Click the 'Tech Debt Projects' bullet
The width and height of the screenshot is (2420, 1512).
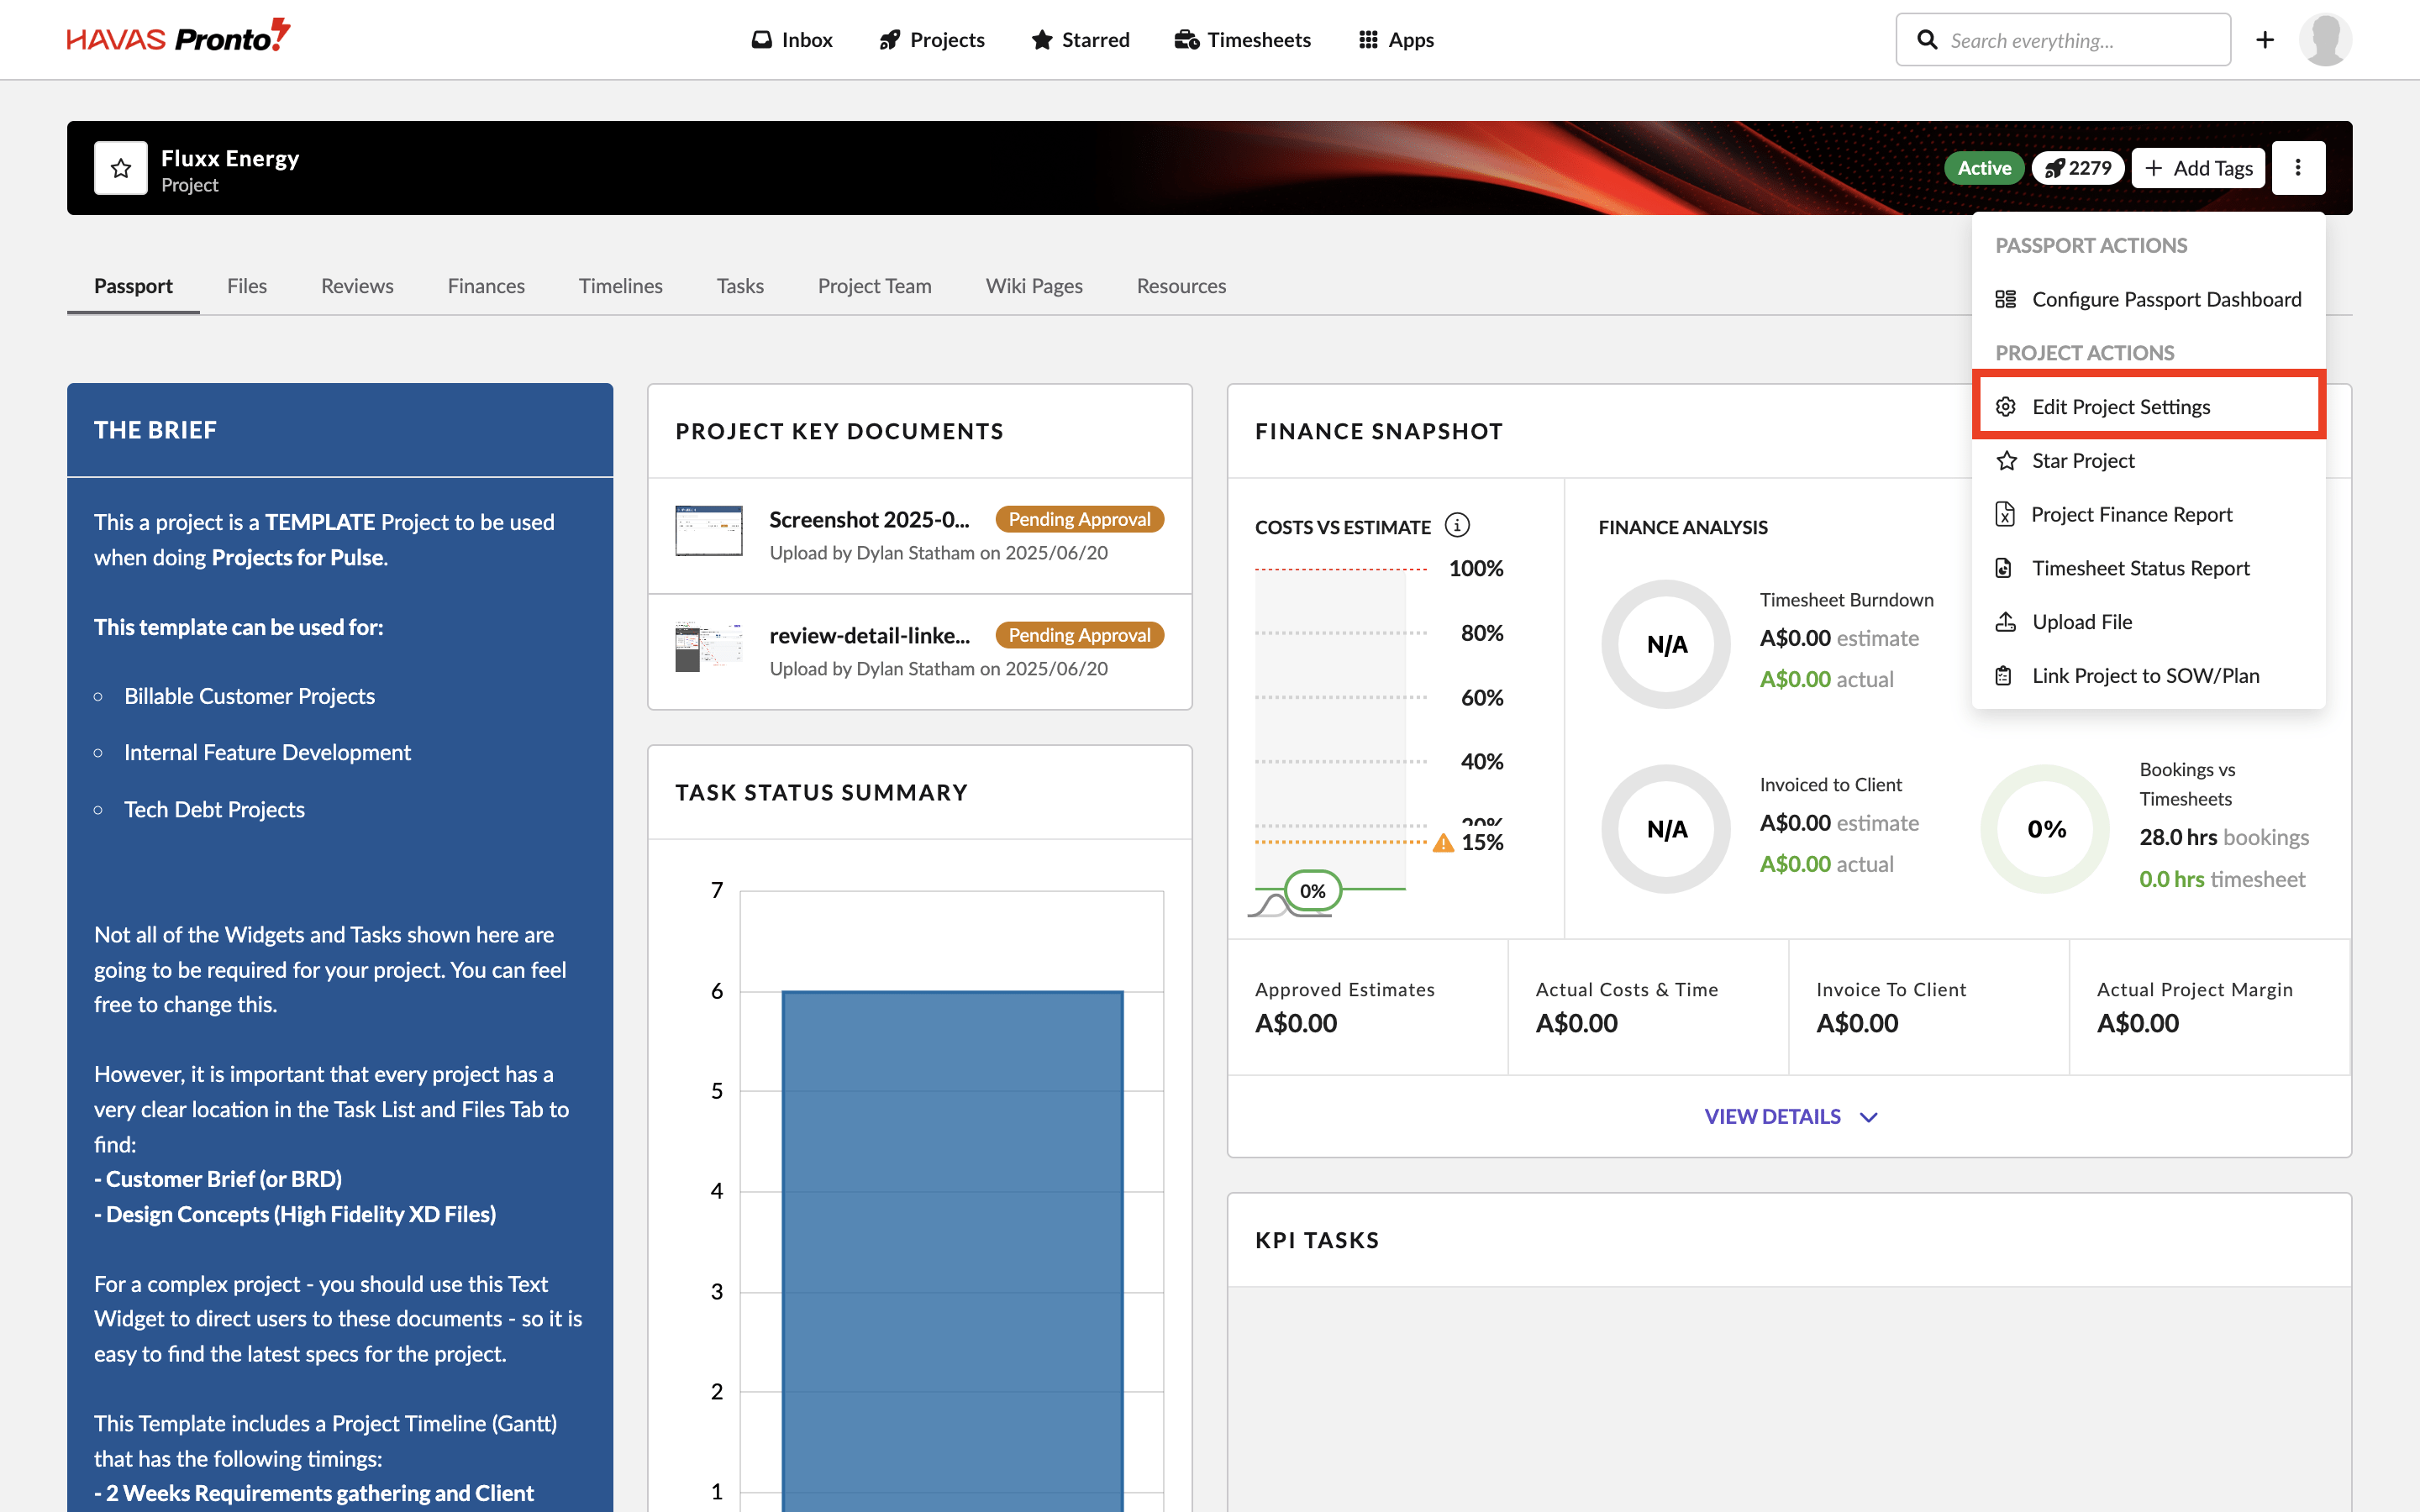[x=214, y=809]
